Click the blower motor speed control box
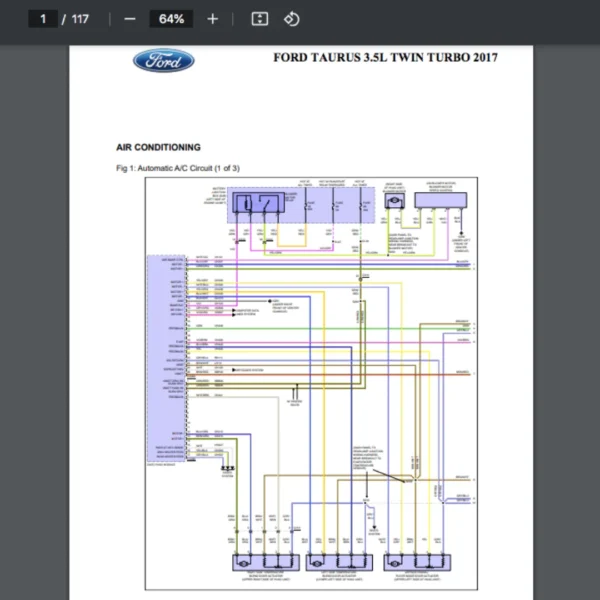Image resolution: width=600 pixels, height=600 pixels. 438,201
